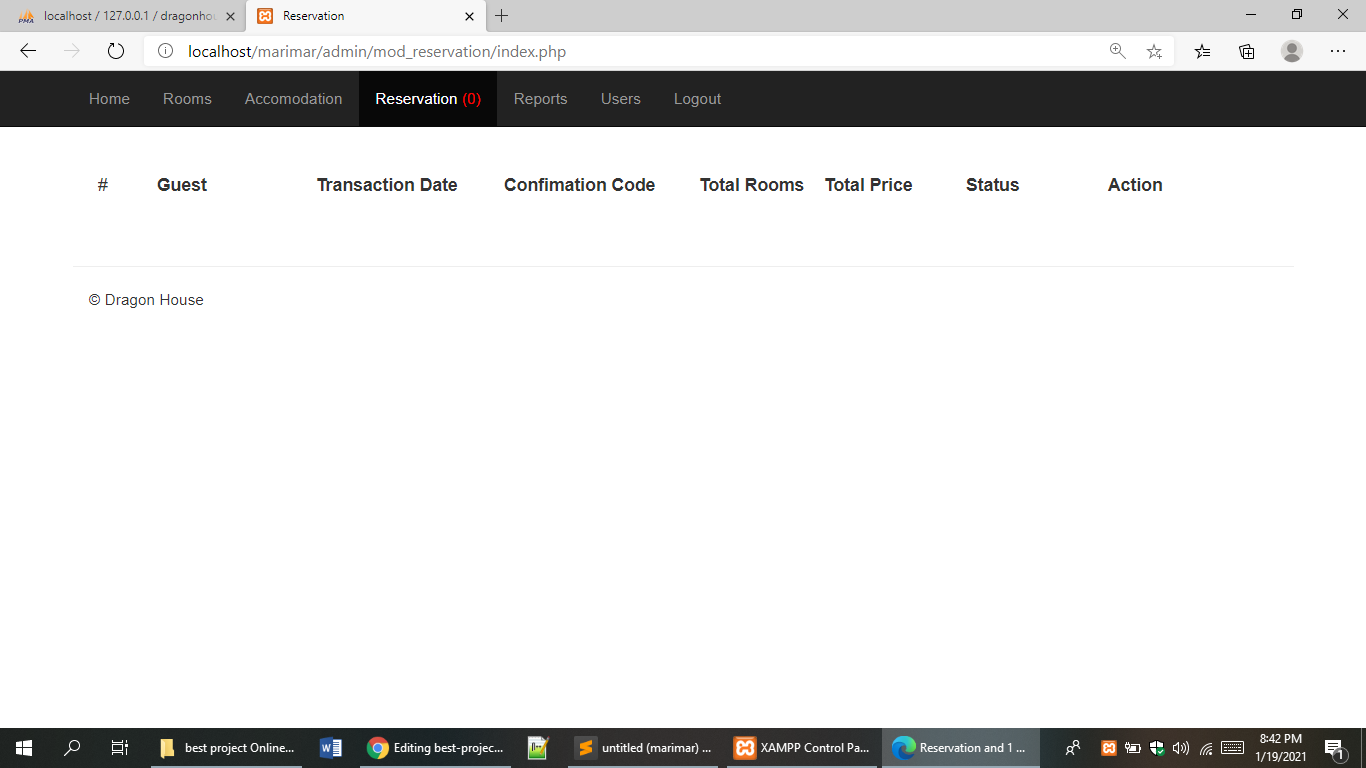Screen dimensions: 1366x768
Task: Reload the current page
Action: pyautogui.click(x=115, y=51)
